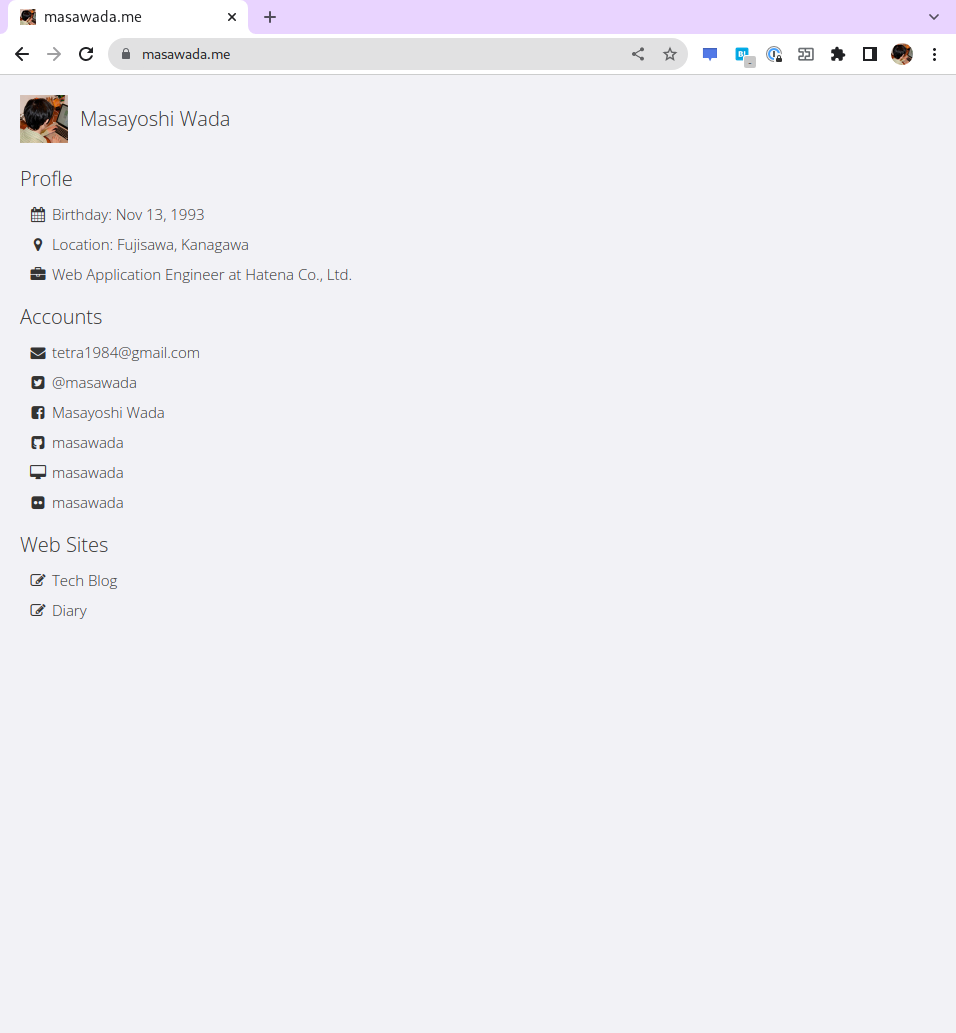956x1033 pixels.
Task: Open a new tab with plus button
Action: 269,17
